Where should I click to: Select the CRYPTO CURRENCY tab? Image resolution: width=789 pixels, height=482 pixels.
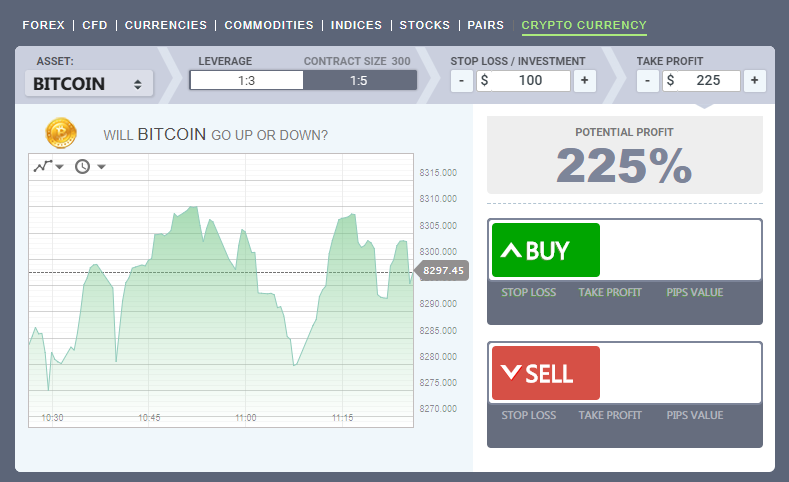pyautogui.click(x=584, y=25)
